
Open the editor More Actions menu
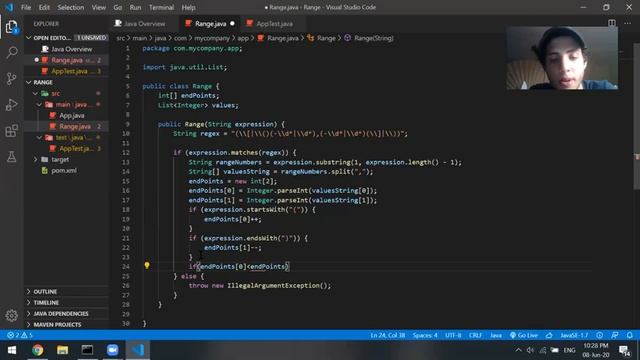pyautogui.click(x=627, y=23)
